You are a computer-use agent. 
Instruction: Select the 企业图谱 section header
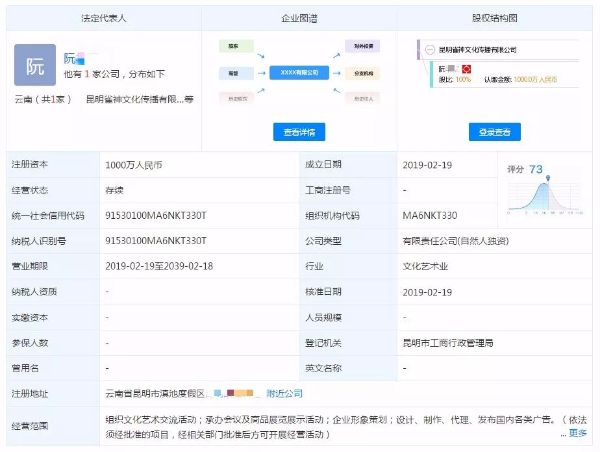pos(299,18)
